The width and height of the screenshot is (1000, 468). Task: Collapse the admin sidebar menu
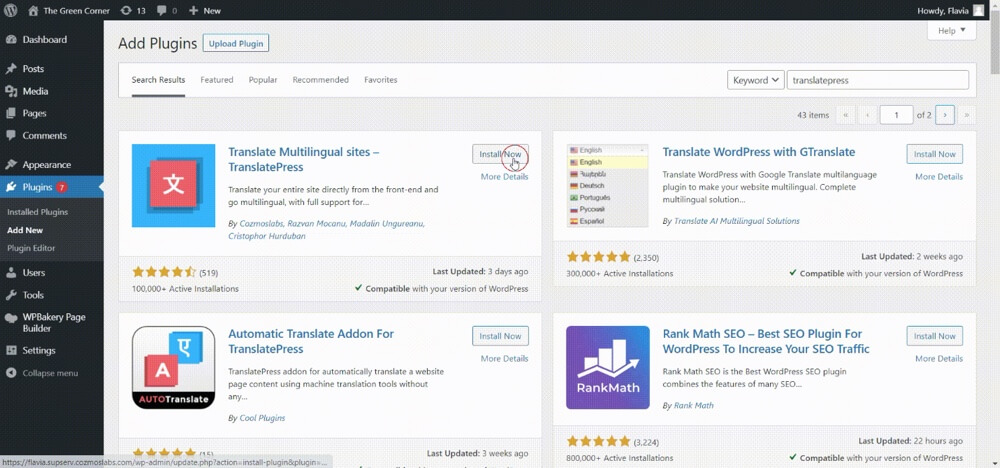coord(49,373)
